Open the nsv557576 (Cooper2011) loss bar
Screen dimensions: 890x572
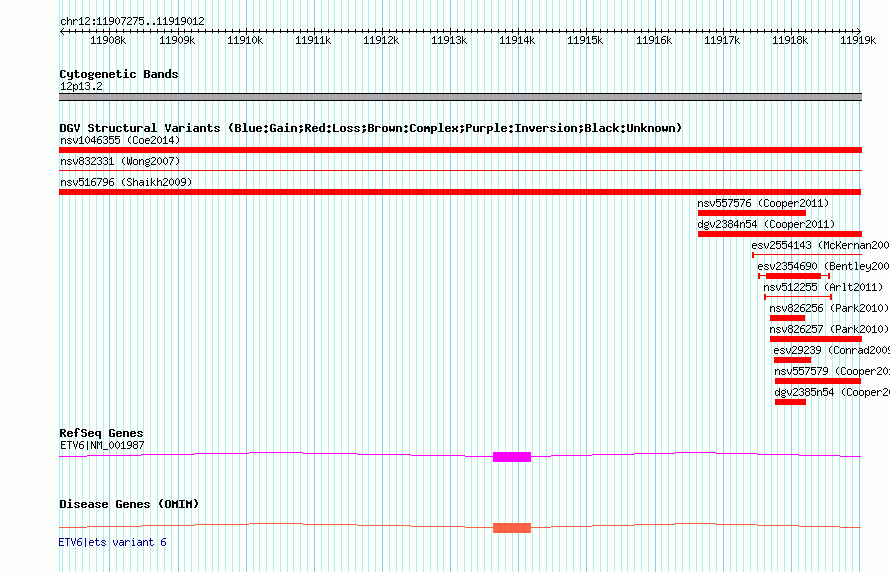click(x=752, y=213)
